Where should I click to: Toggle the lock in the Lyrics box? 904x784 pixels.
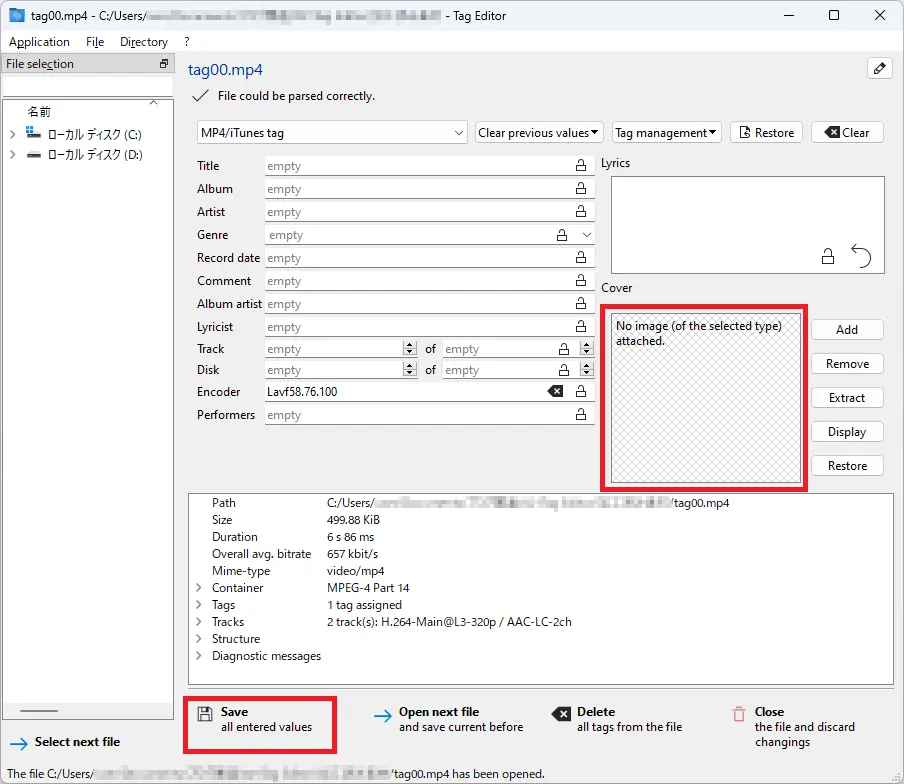pyautogui.click(x=828, y=257)
